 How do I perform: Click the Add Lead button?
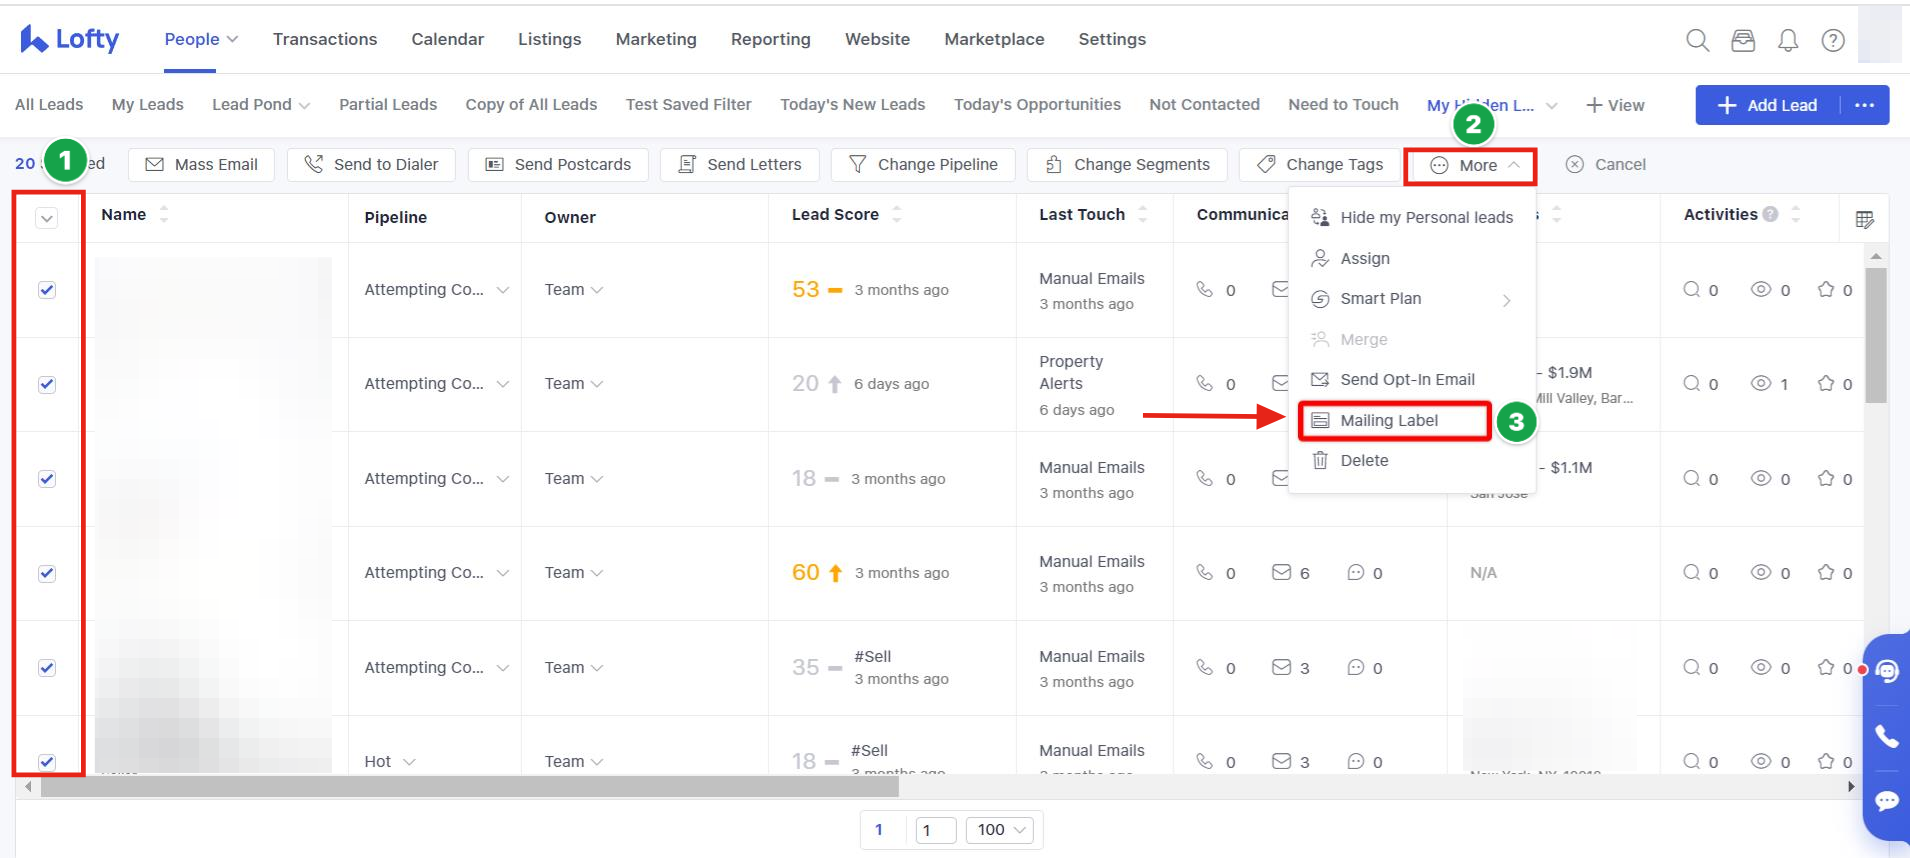1767,105
